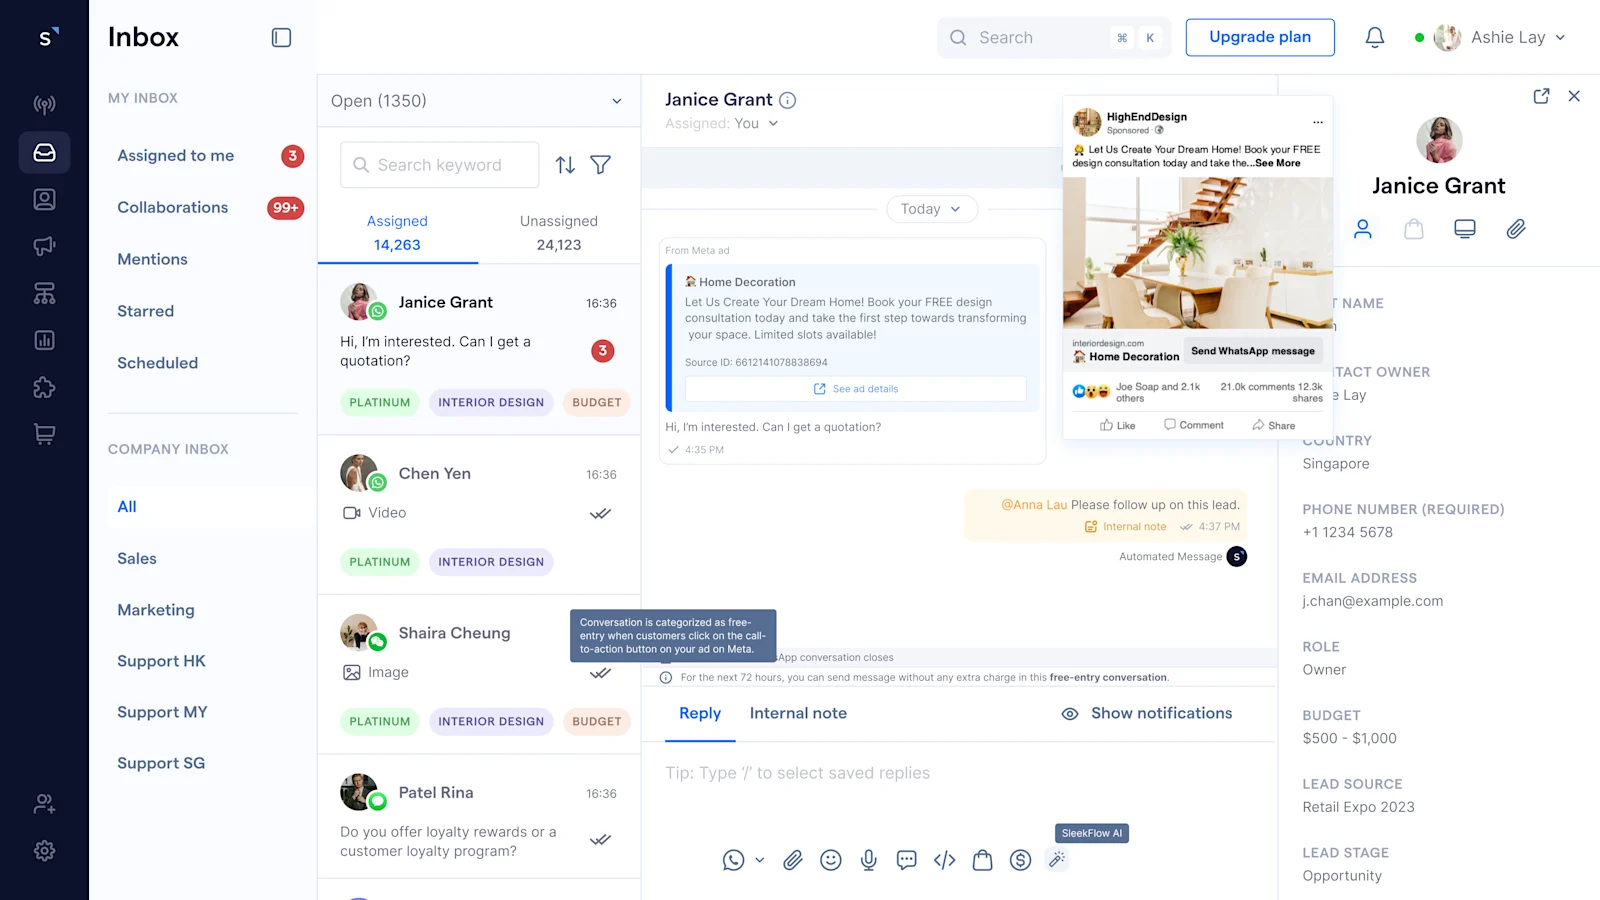Launch SleekFlow AI magic wand
This screenshot has width=1600, height=900.
pyautogui.click(x=1057, y=860)
